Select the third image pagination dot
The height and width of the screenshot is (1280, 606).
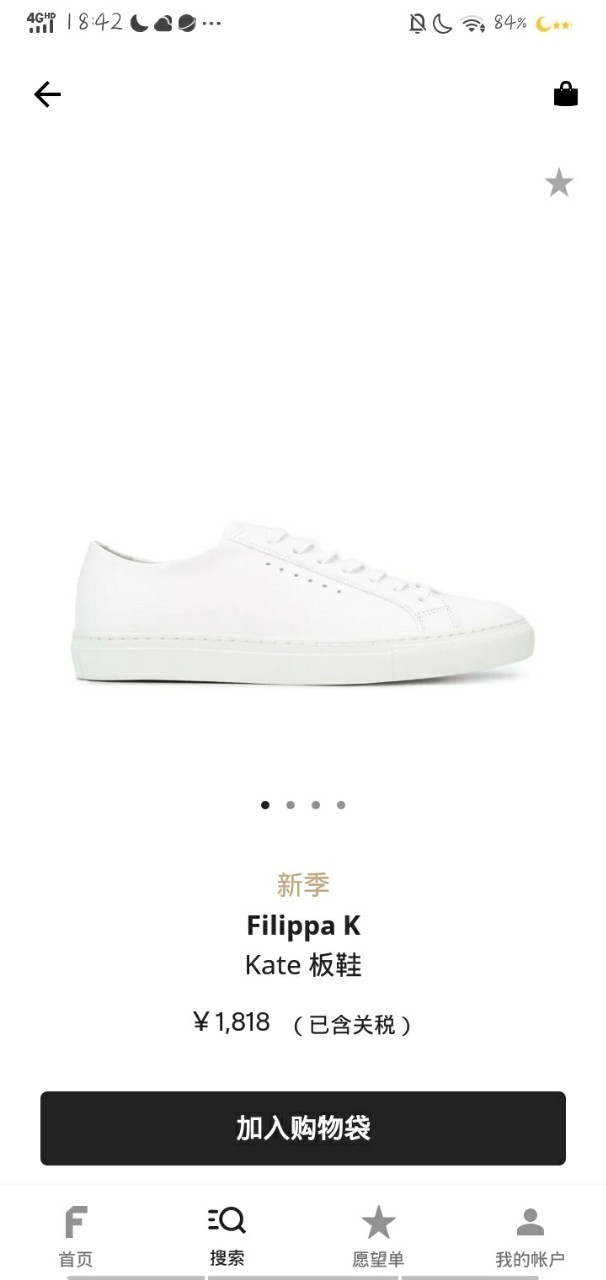tap(315, 805)
